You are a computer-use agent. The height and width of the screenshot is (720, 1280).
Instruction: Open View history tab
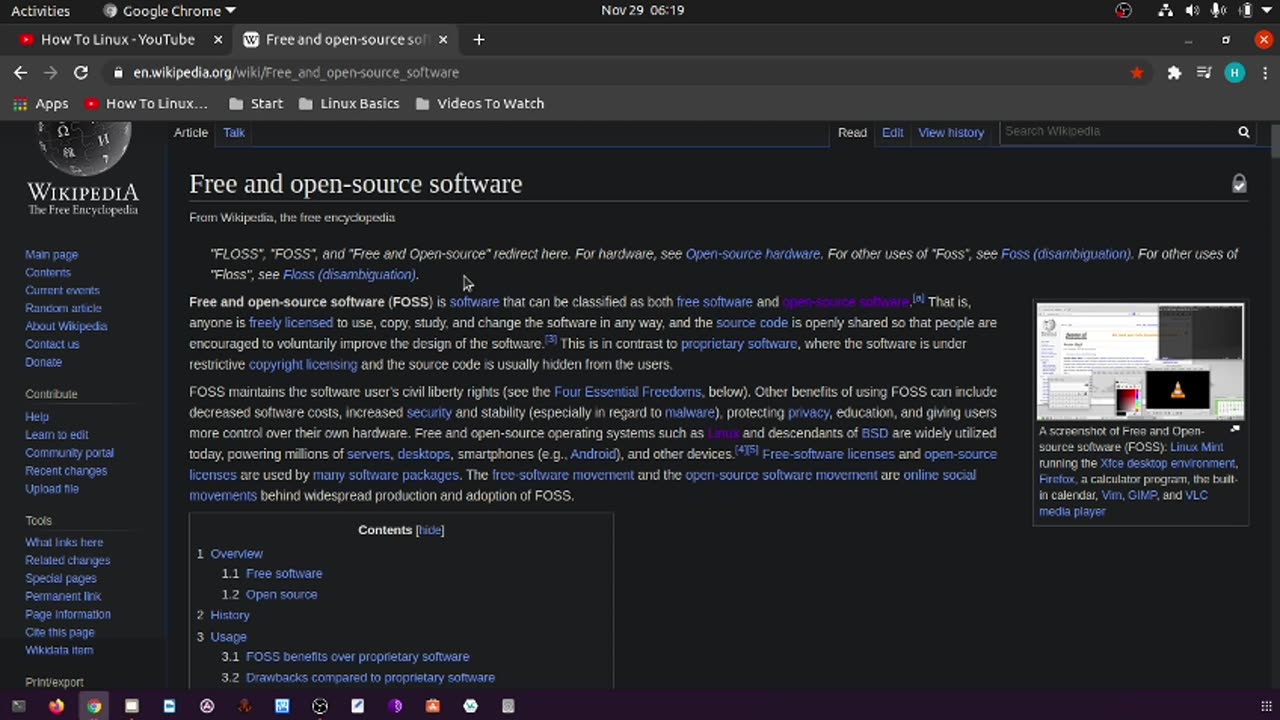click(x=951, y=132)
